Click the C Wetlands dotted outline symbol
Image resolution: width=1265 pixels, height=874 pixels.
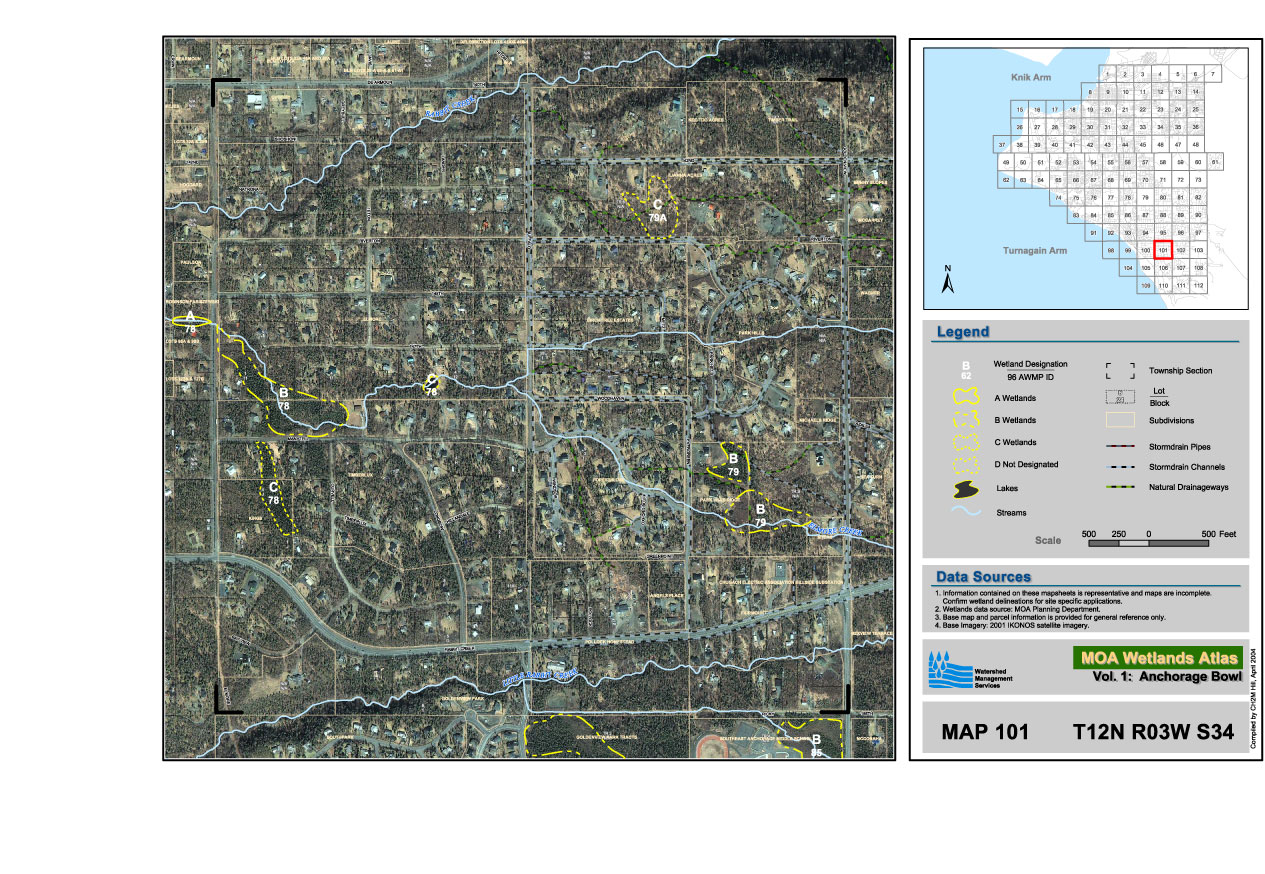966,442
